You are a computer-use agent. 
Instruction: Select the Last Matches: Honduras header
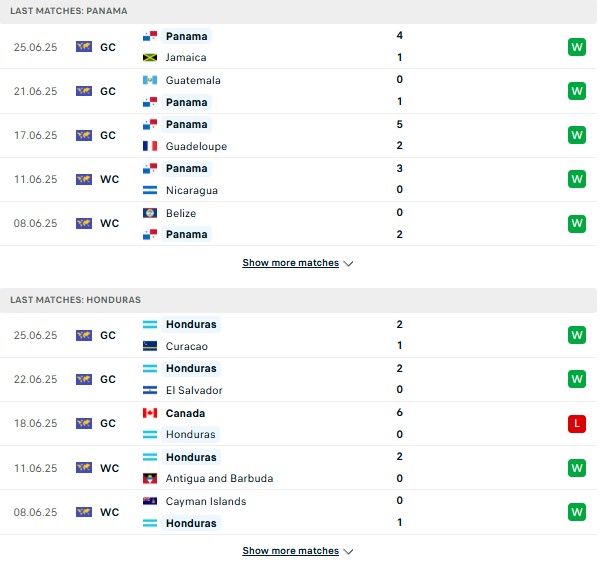(75, 300)
